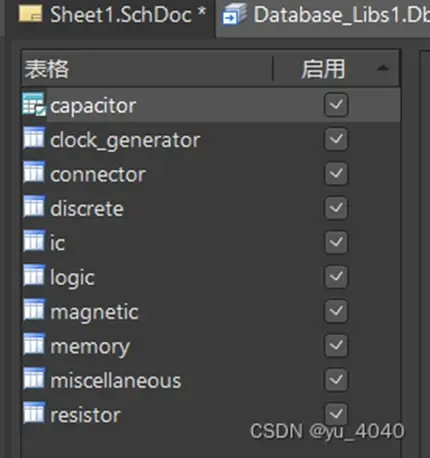
Task: Open the Database_Libs1 document tab
Action: coord(325,15)
